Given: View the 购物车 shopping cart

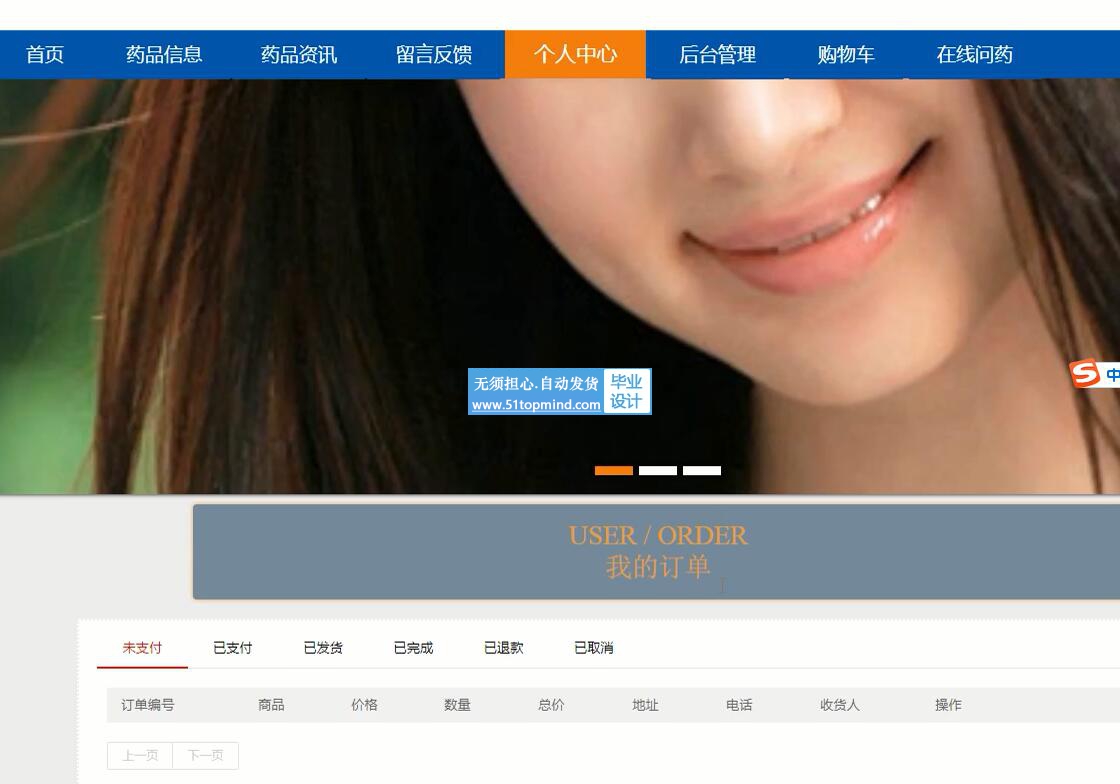Looking at the screenshot, I should coord(846,54).
